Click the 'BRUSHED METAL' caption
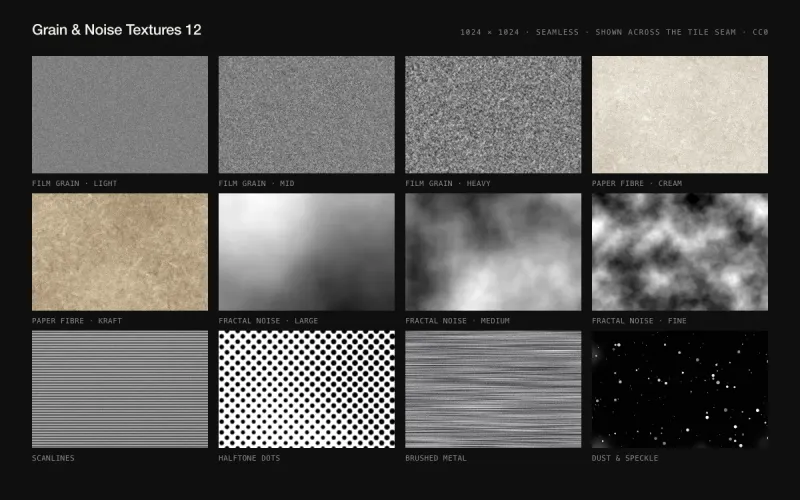Image resolution: width=800 pixels, height=500 pixels. [x=436, y=458]
